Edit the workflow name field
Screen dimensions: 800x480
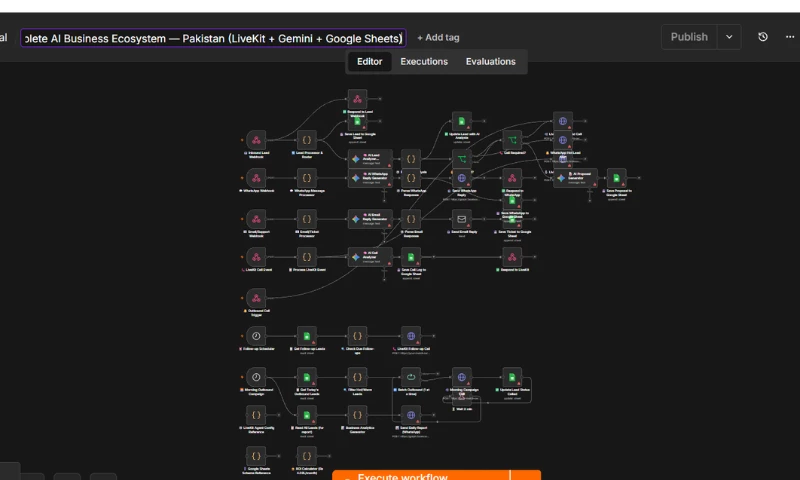pos(213,38)
